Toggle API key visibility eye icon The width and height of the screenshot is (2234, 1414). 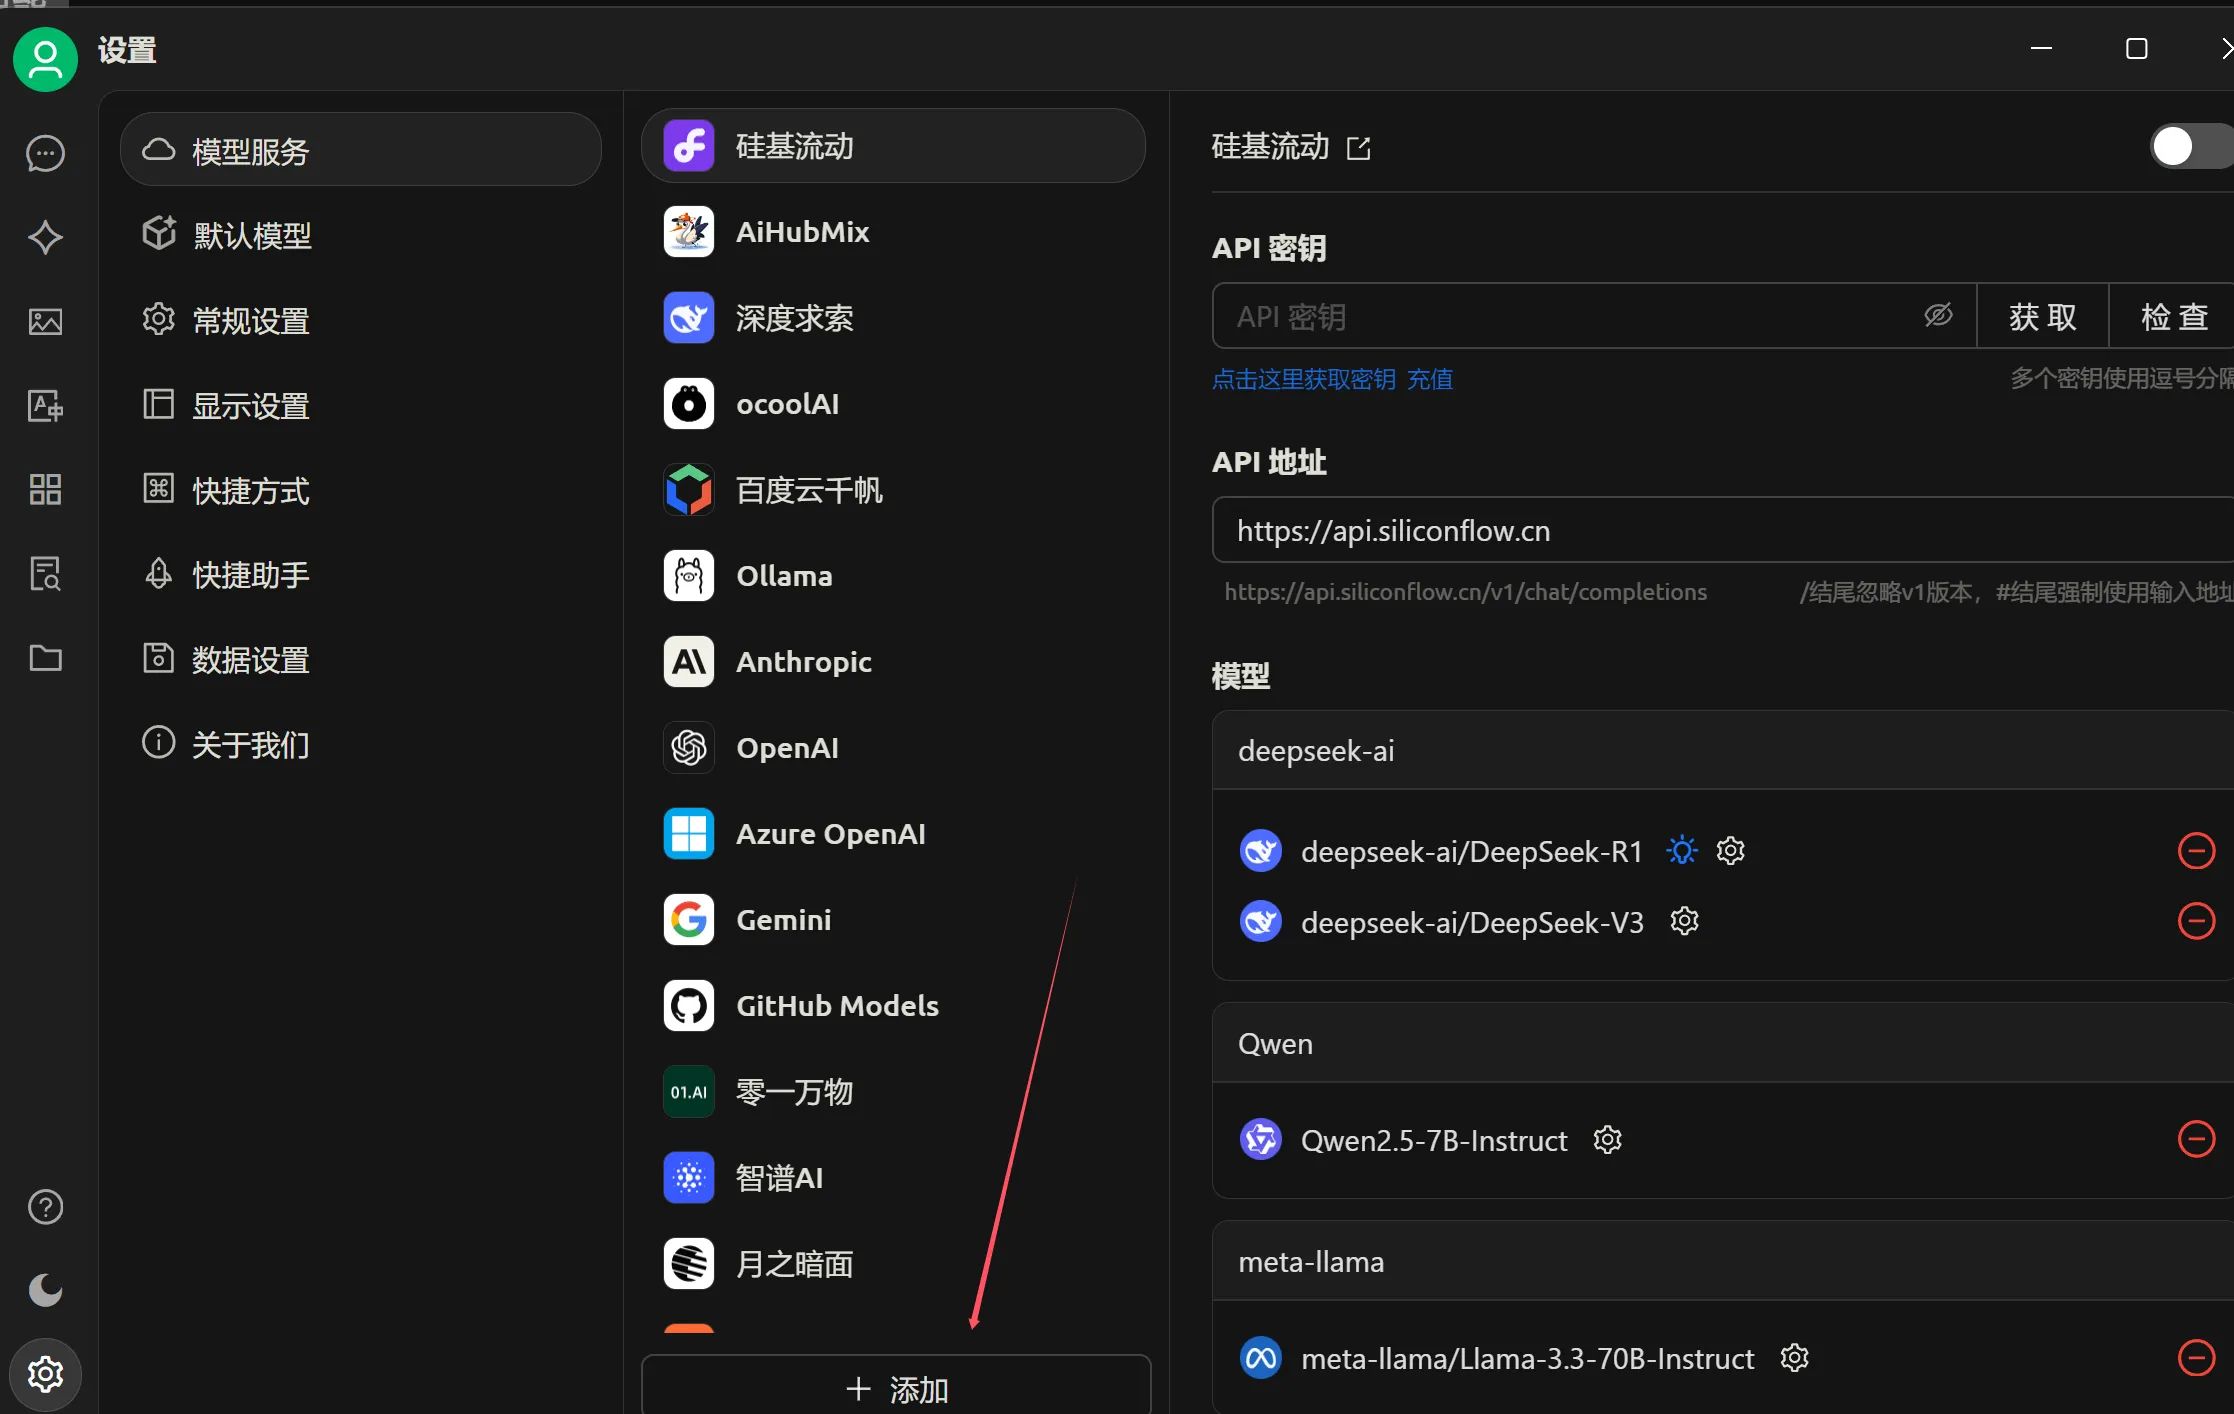1938,316
